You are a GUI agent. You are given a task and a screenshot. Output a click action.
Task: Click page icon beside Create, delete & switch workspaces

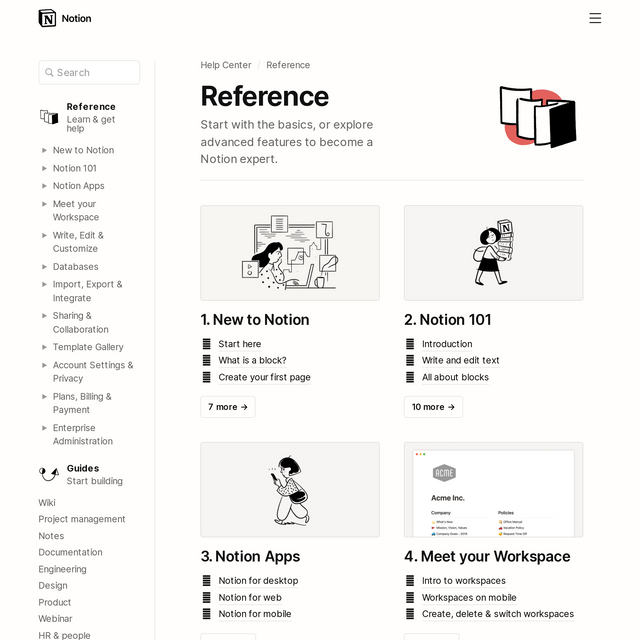pos(410,614)
